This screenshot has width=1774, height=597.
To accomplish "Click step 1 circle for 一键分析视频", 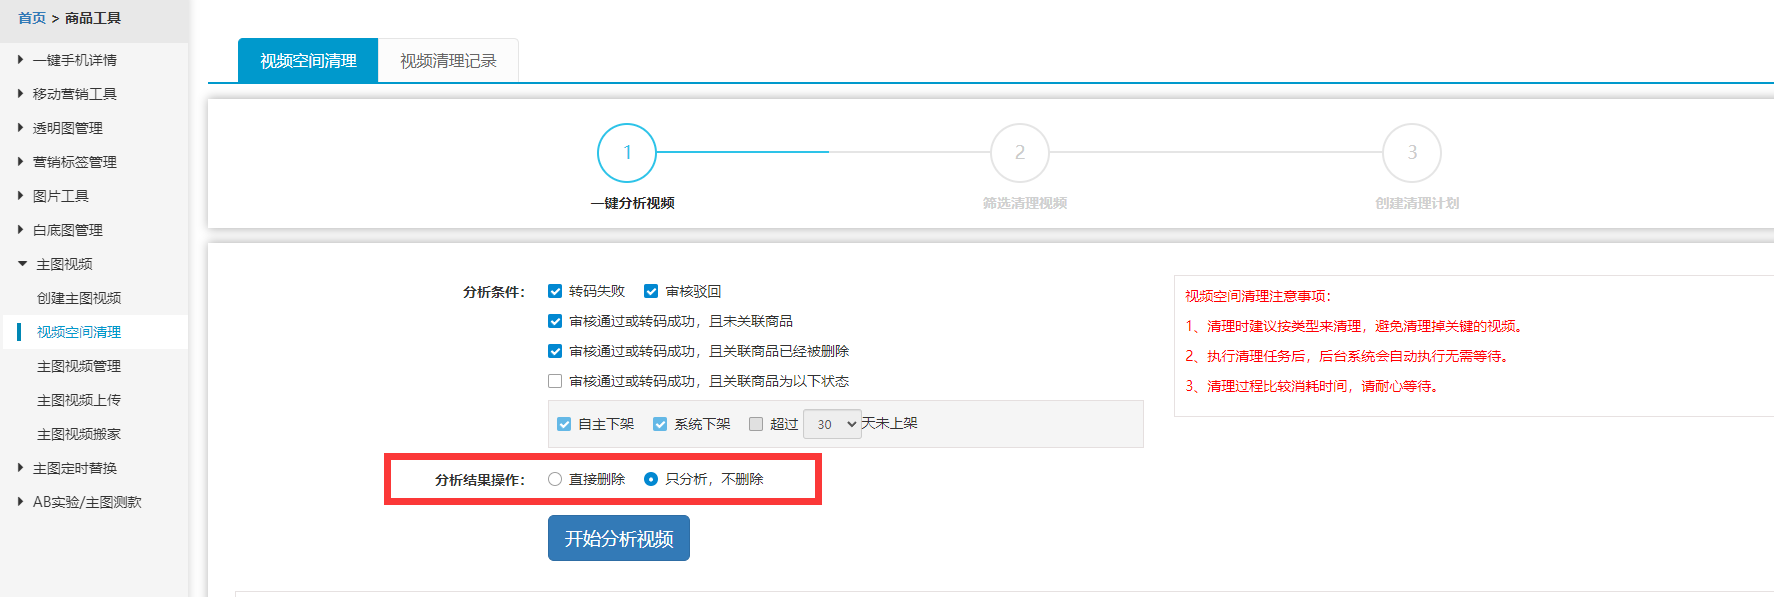I will (x=627, y=153).
